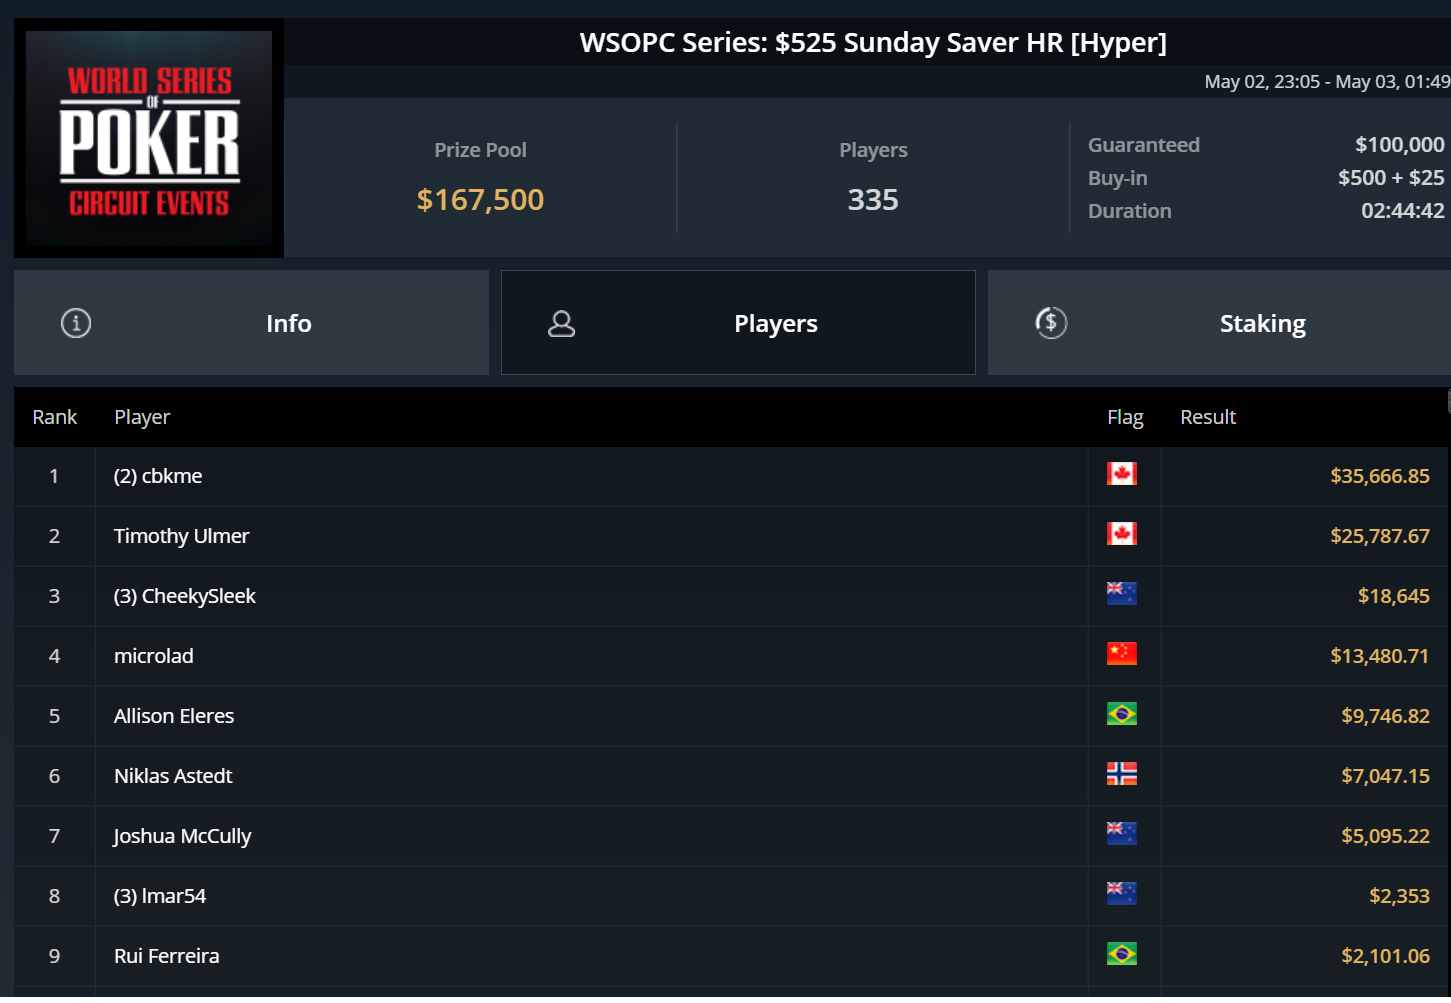Click CheekySleek's New Zealand flag
Image resolution: width=1451 pixels, height=1003 pixels.
1121,594
